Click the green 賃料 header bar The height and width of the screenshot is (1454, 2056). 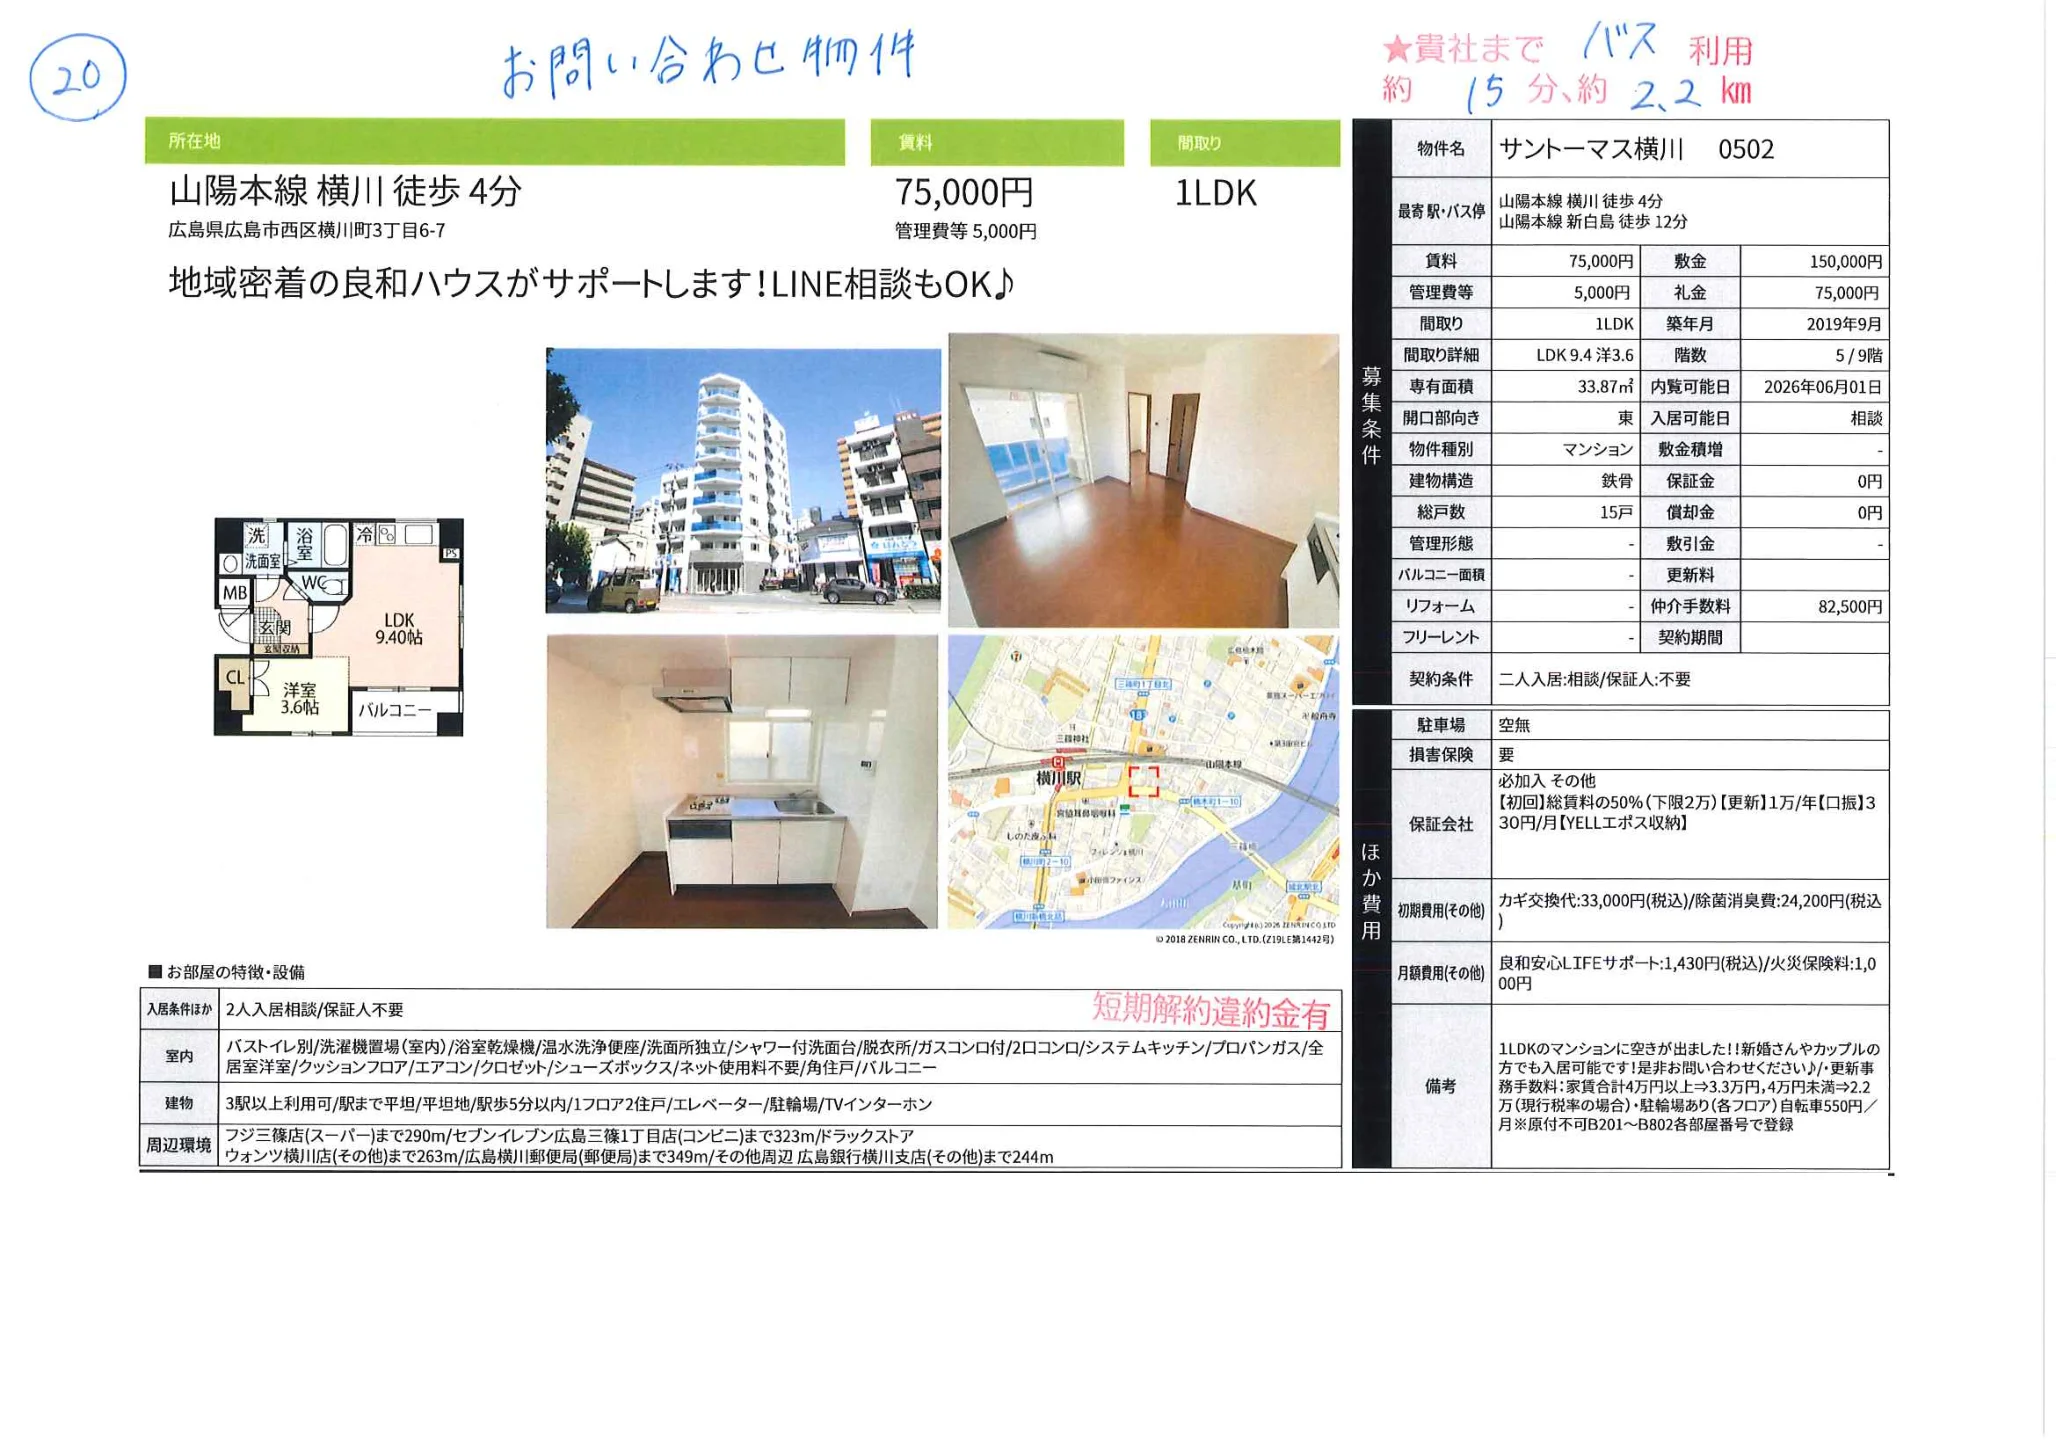coord(996,142)
